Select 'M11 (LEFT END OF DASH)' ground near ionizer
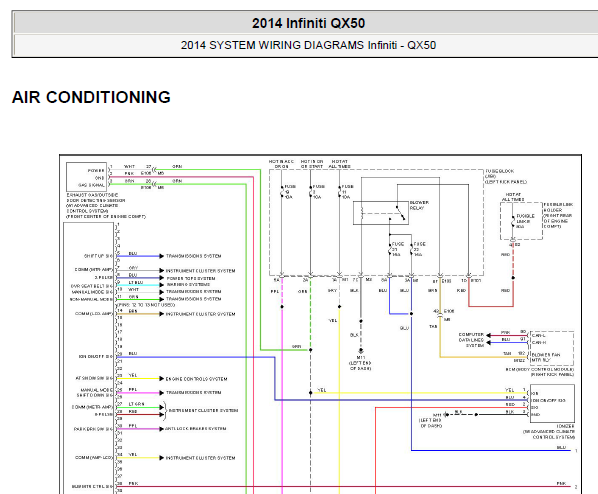Screen dimensions: 598x494 pyautogui.click(x=431, y=420)
